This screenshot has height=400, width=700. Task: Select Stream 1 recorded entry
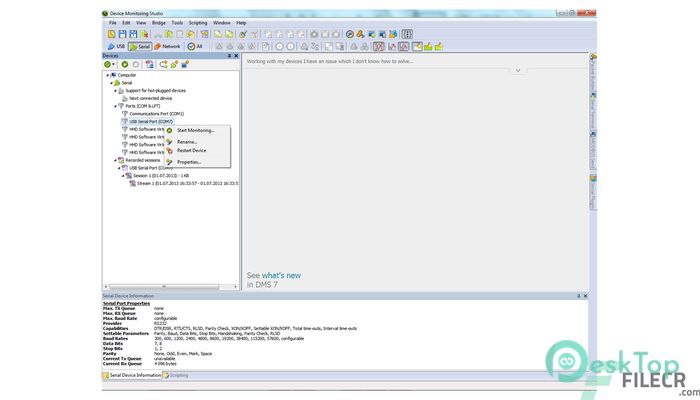click(x=188, y=183)
